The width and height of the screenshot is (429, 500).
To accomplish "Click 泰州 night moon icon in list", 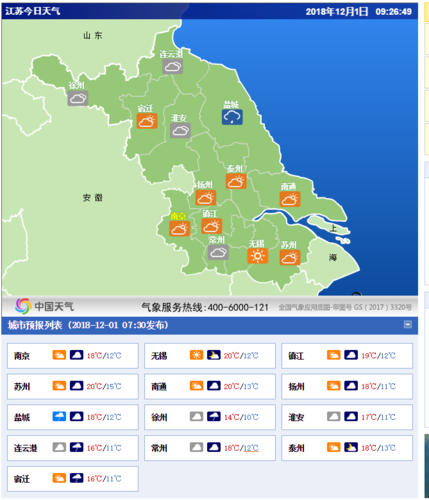I will [351, 447].
